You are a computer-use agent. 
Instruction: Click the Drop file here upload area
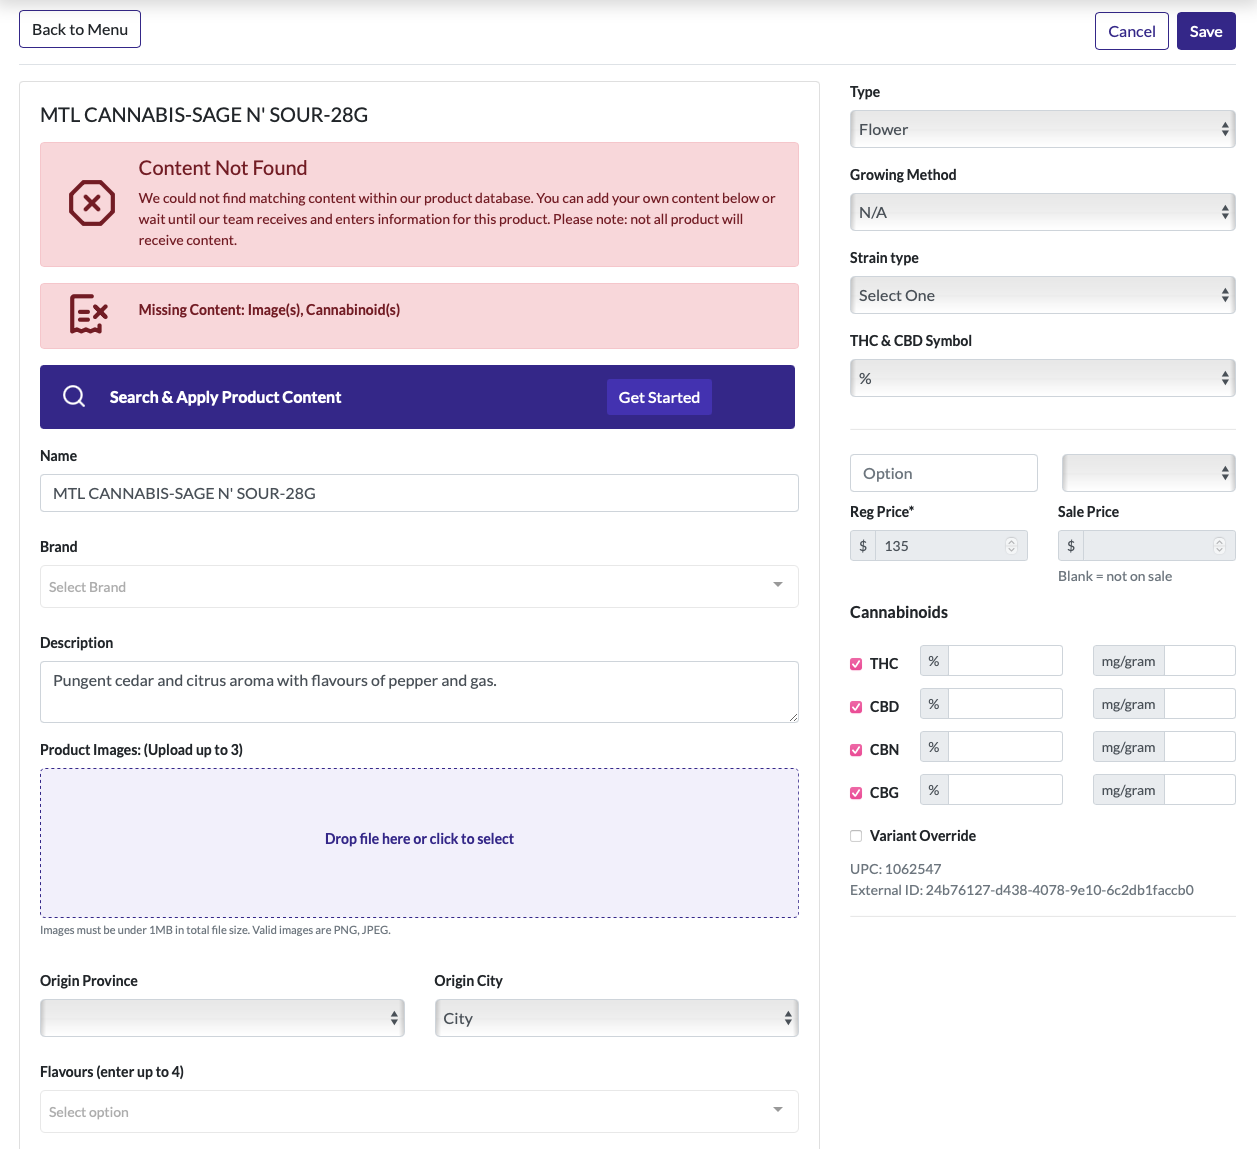point(419,843)
